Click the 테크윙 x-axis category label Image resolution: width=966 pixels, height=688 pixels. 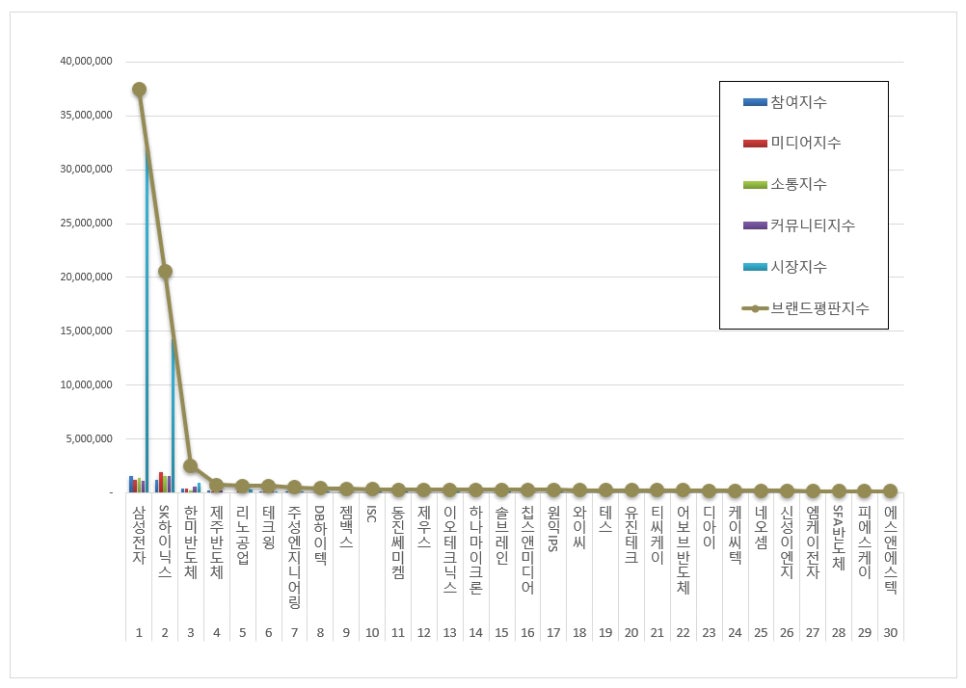(x=269, y=528)
